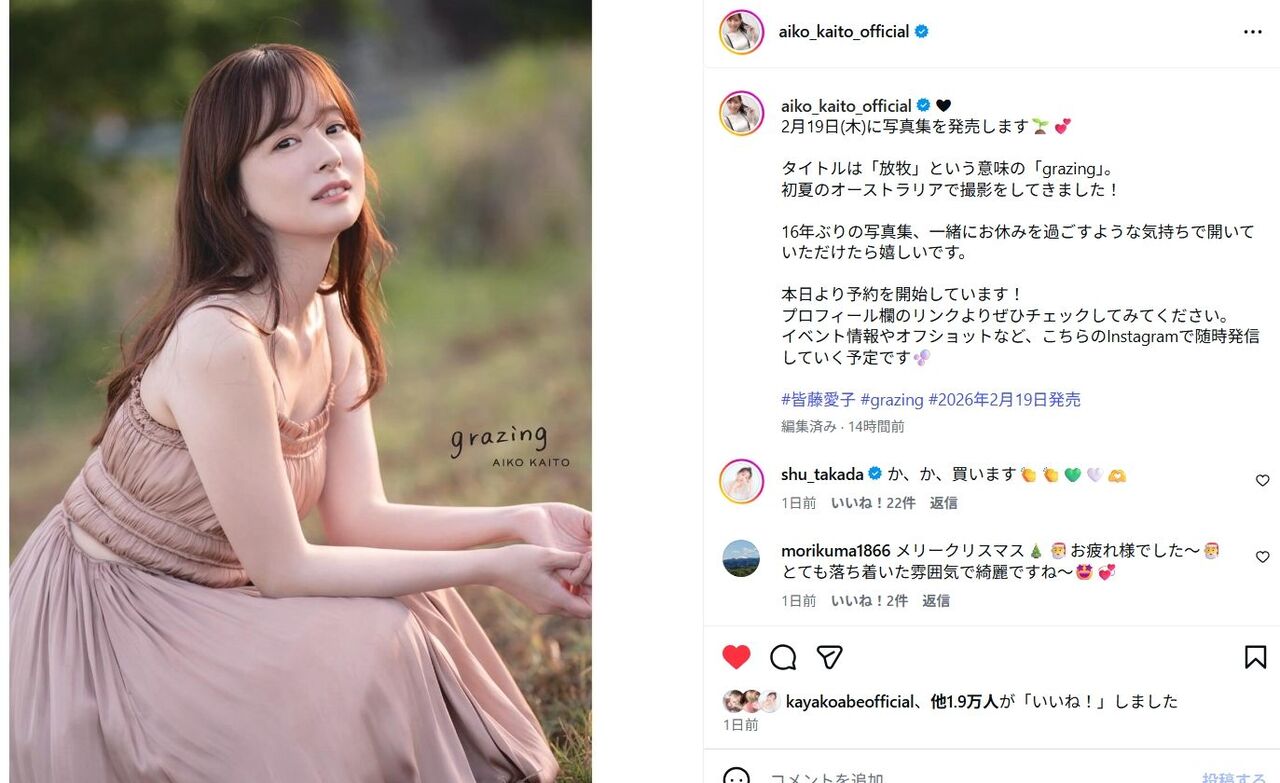Open aiko_kaito_official header profile picture

741,32
